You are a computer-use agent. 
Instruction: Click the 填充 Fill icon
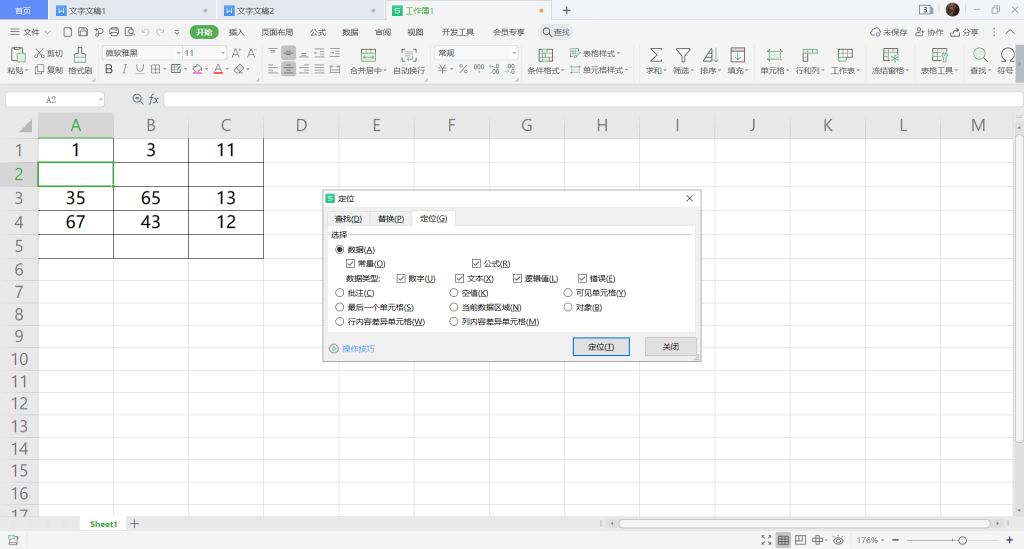(x=737, y=55)
